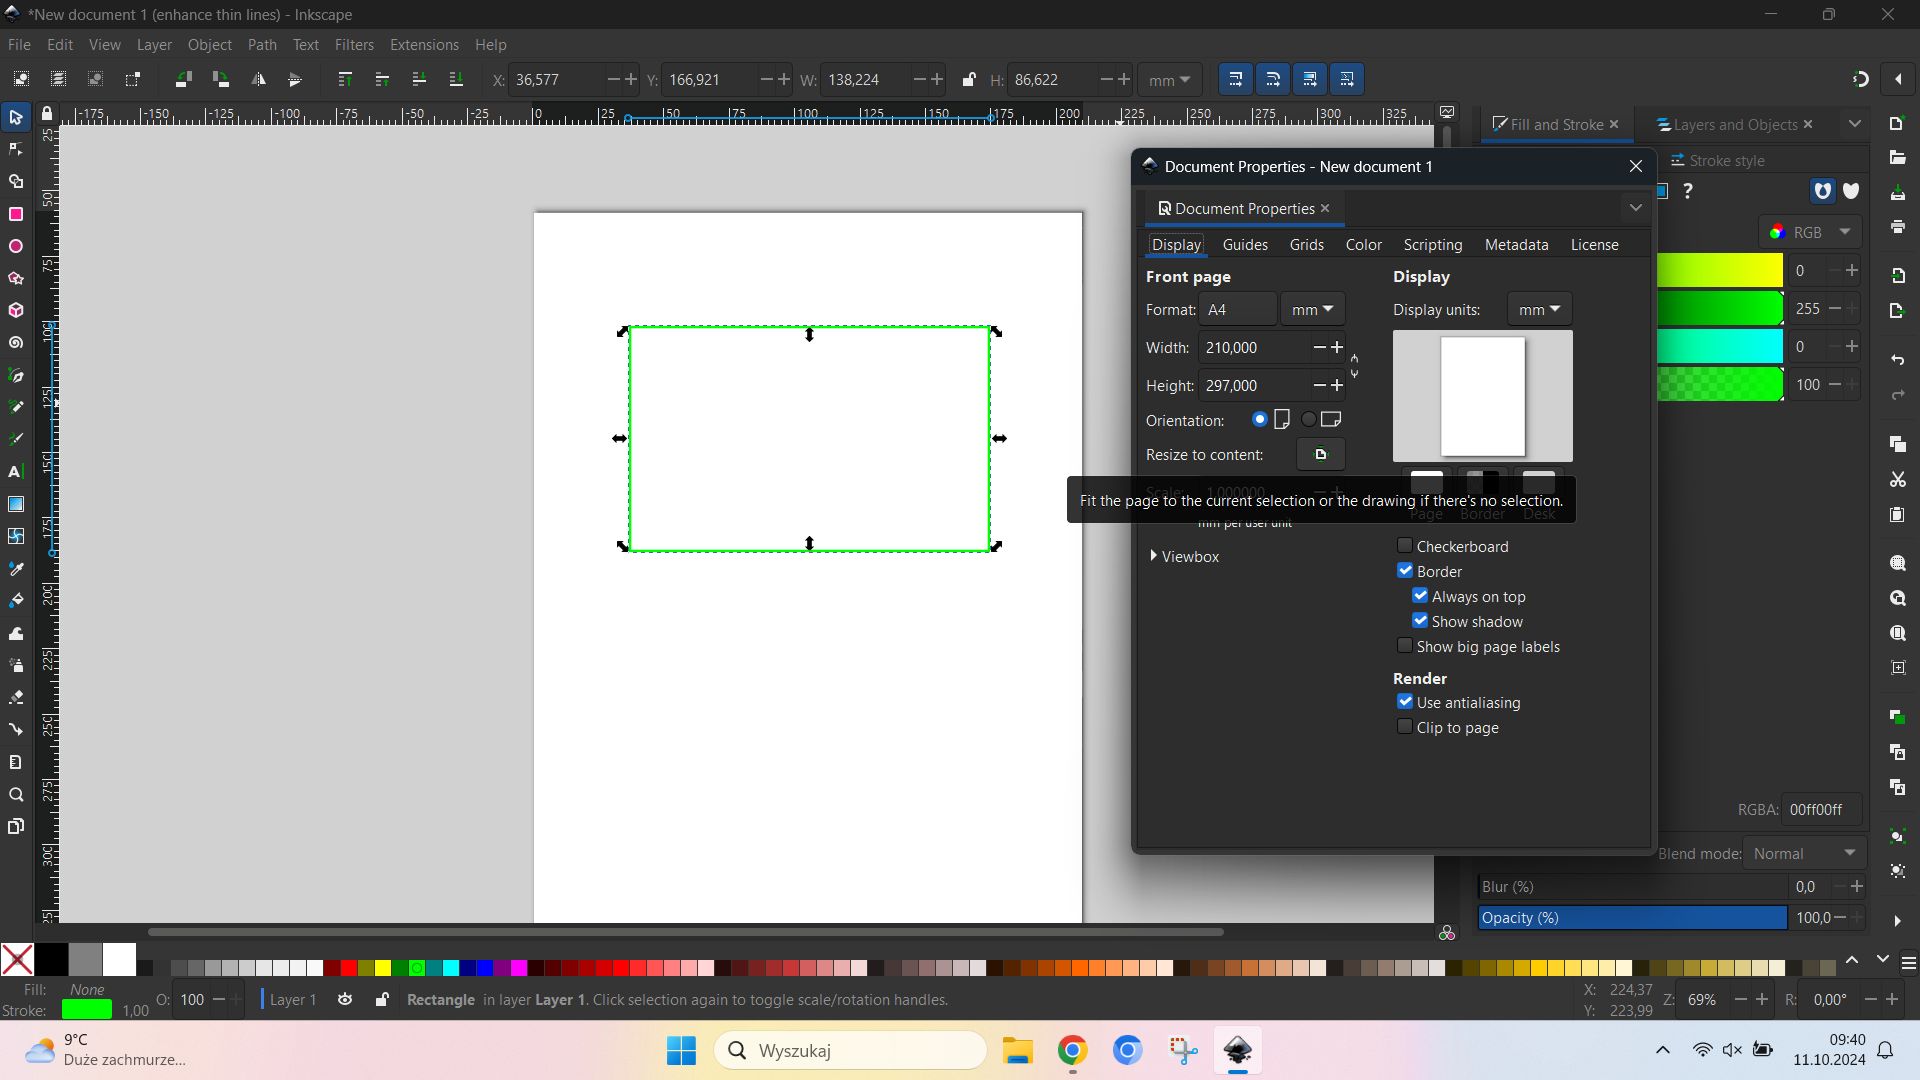1920x1080 pixels.
Task: Open the Filters menu
Action: pos(354,45)
